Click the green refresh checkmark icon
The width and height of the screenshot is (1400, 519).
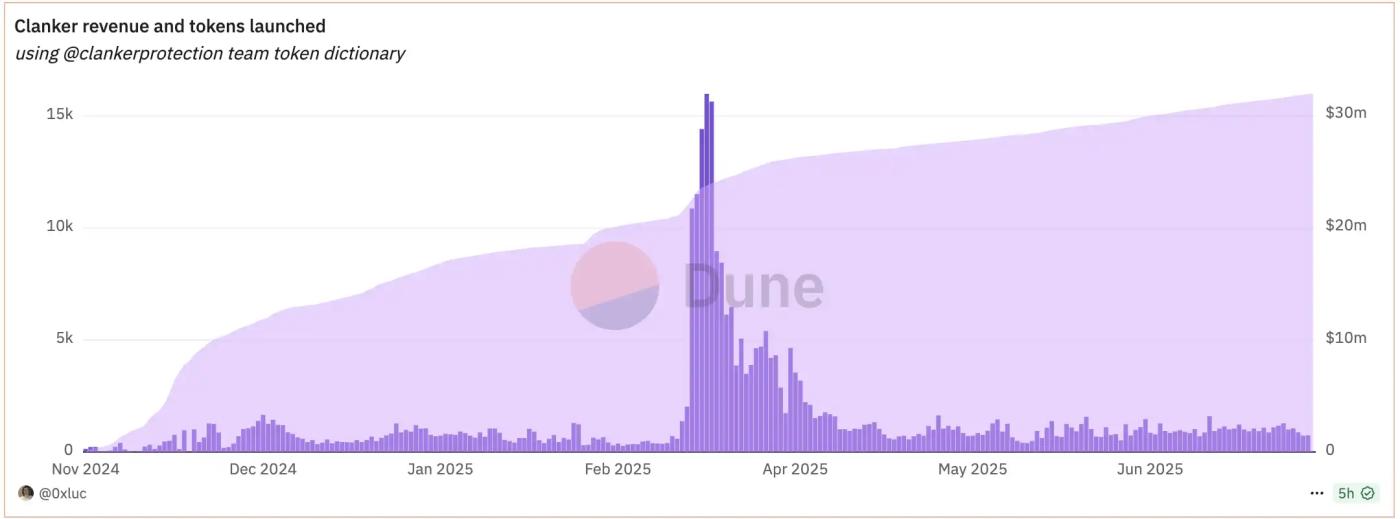point(1367,493)
